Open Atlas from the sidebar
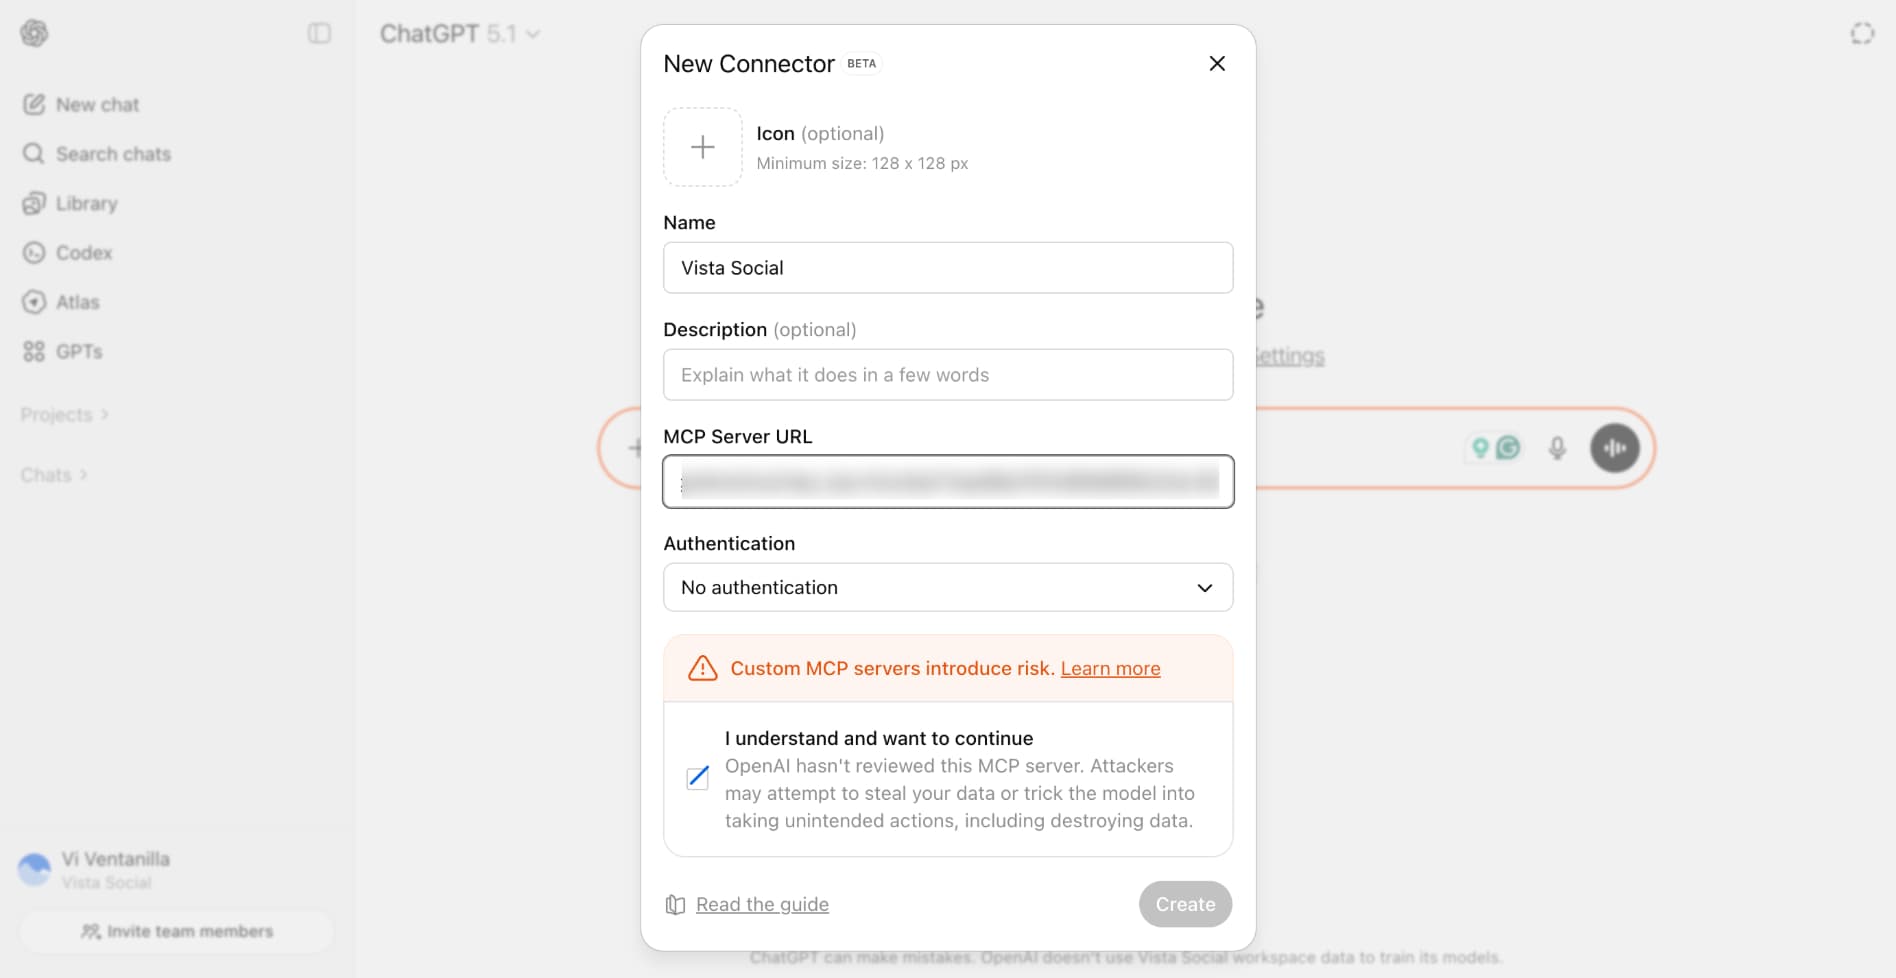Image resolution: width=1896 pixels, height=978 pixels. (78, 302)
